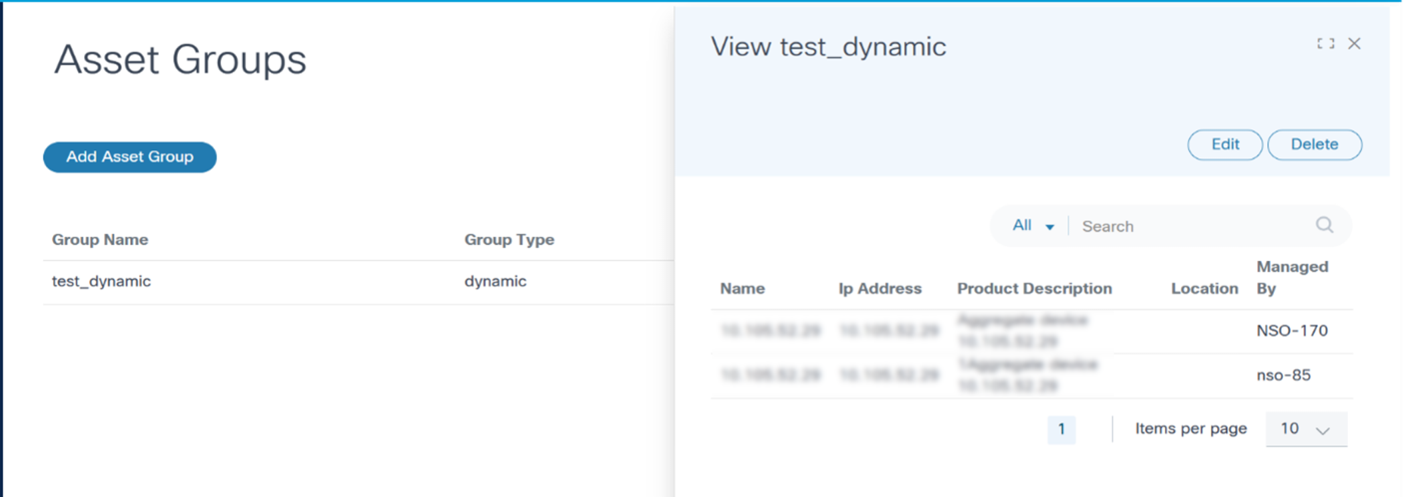
Task: Click the search magnifier icon
Action: pos(1325,225)
